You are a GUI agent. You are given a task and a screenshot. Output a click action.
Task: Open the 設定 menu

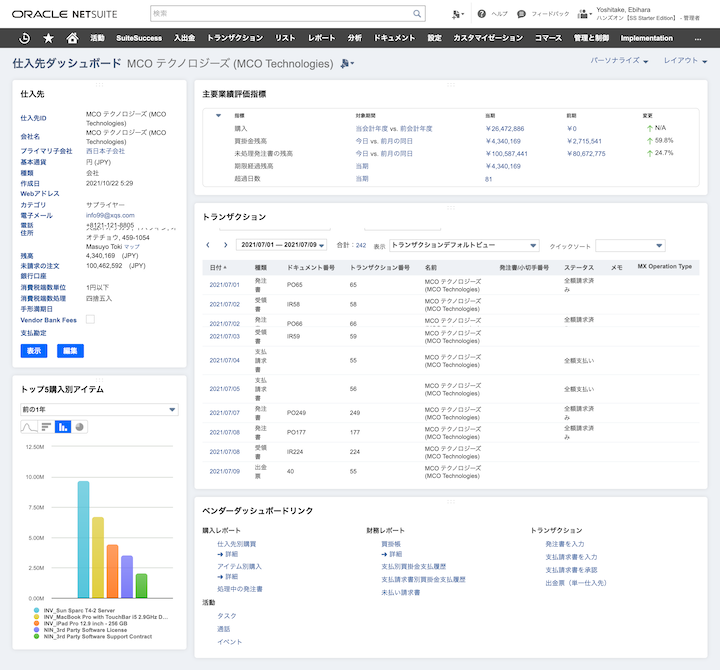[x=434, y=38]
